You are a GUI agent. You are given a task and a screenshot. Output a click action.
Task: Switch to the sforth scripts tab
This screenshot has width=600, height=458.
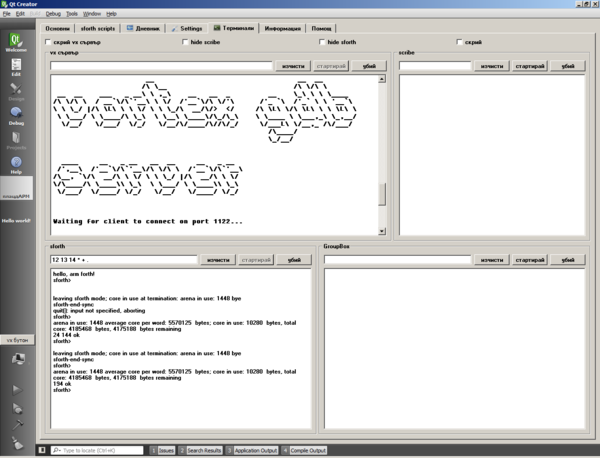pyautogui.click(x=98, y=28)
